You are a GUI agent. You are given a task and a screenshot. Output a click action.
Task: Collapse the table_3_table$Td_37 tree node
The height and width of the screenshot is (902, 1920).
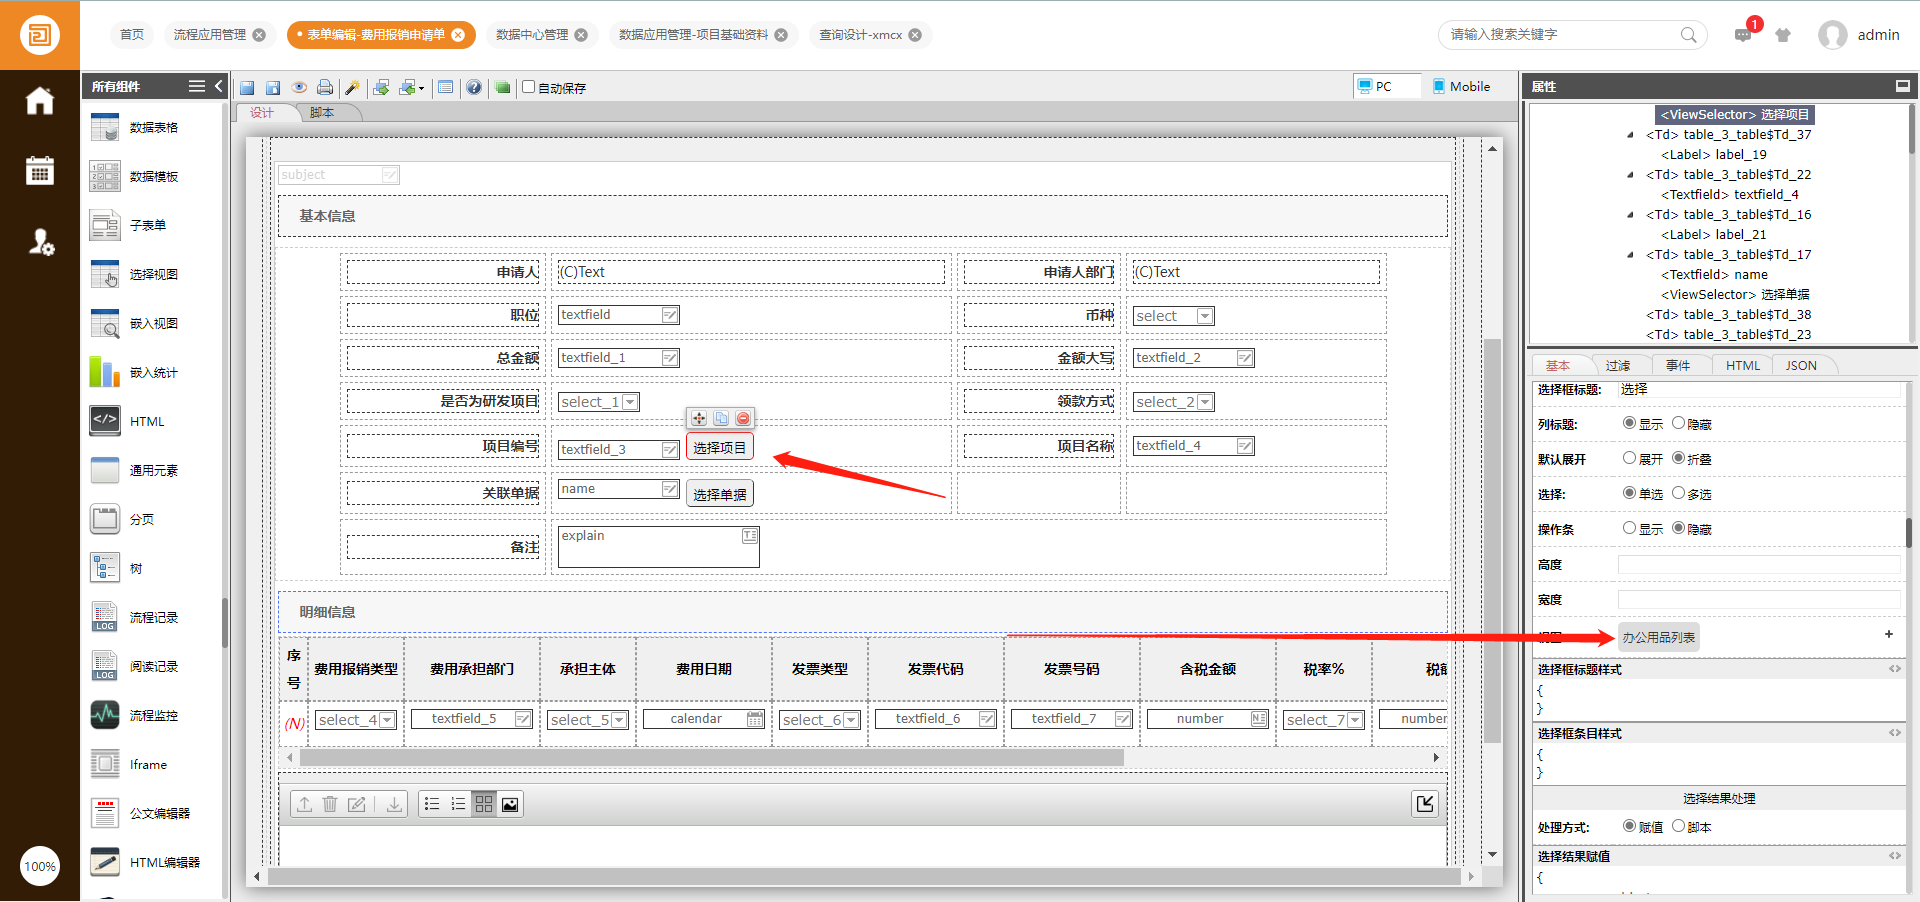1631,135
